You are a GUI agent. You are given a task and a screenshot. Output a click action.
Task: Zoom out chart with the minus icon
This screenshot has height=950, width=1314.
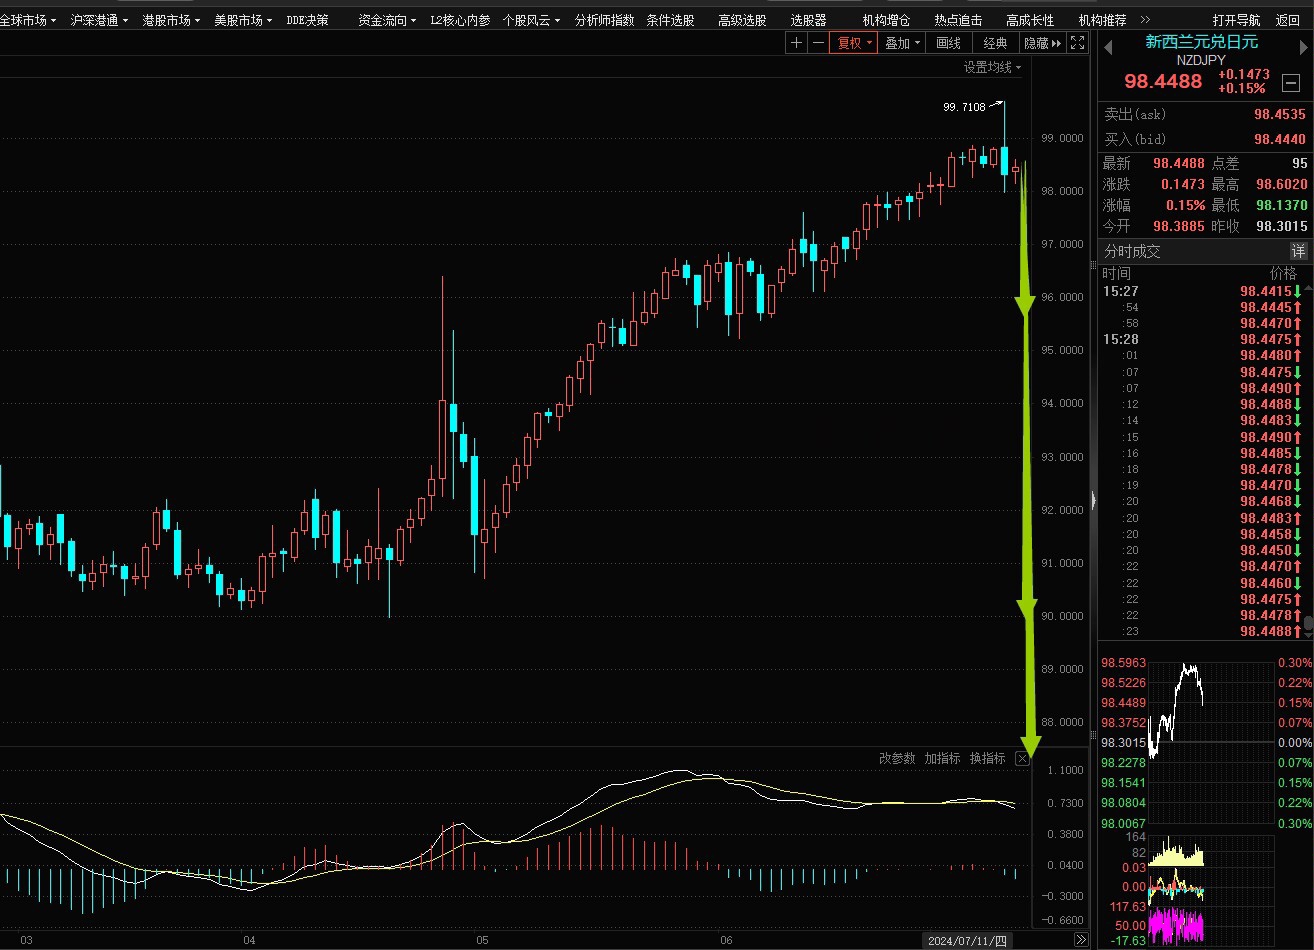pyautogui.click(x=818, y=43)
